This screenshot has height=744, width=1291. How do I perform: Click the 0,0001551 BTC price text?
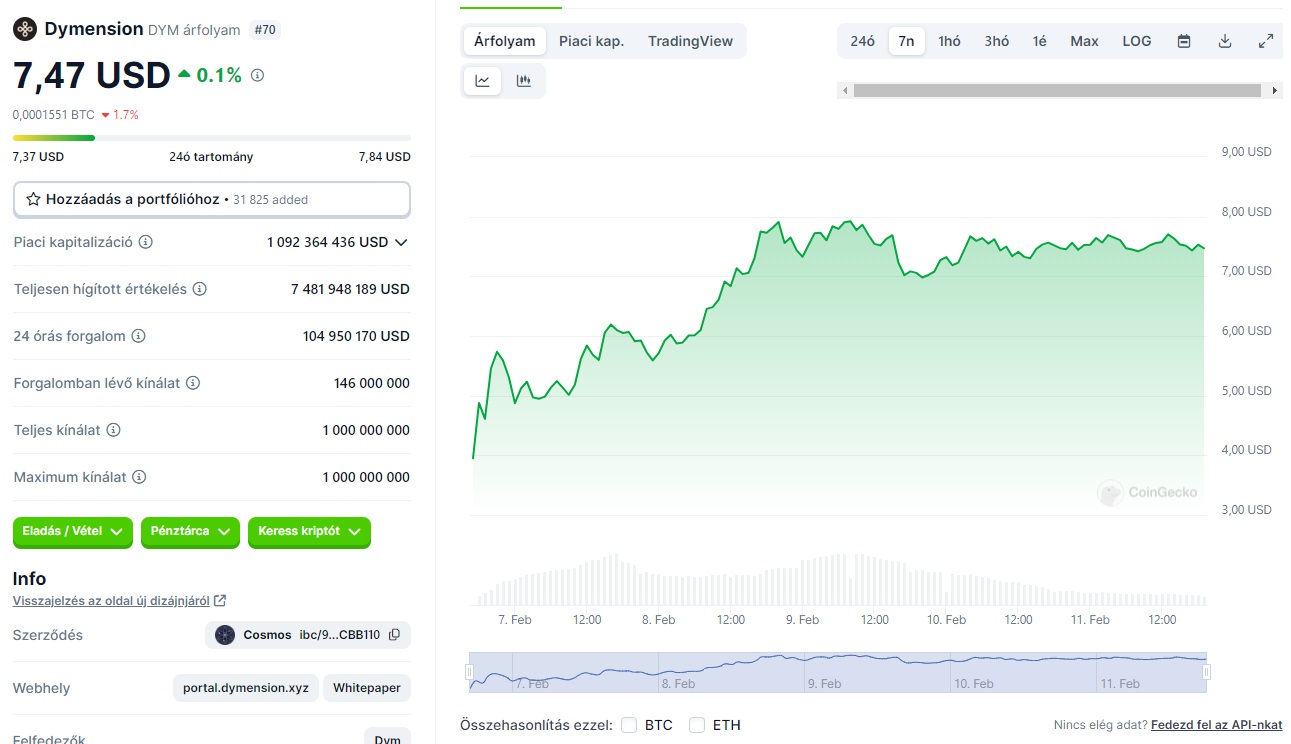[54, 115]
